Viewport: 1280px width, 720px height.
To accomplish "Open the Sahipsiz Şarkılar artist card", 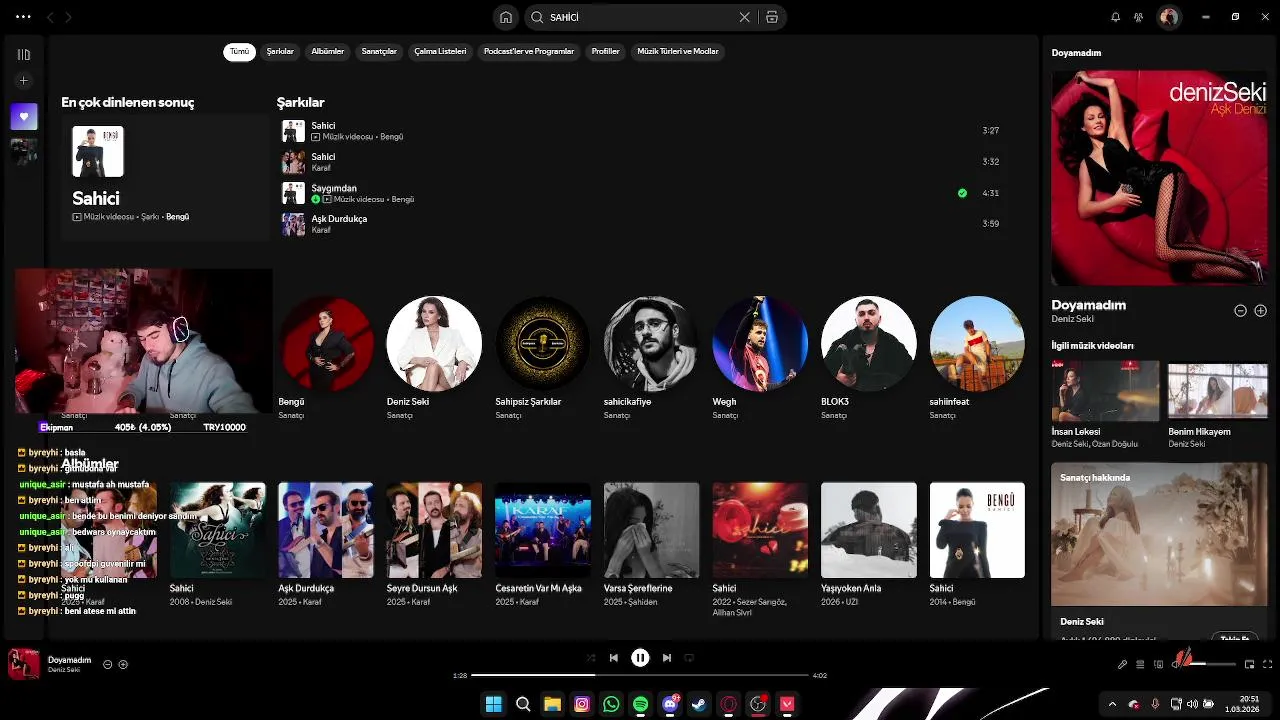I will click(x=543, y=357).
